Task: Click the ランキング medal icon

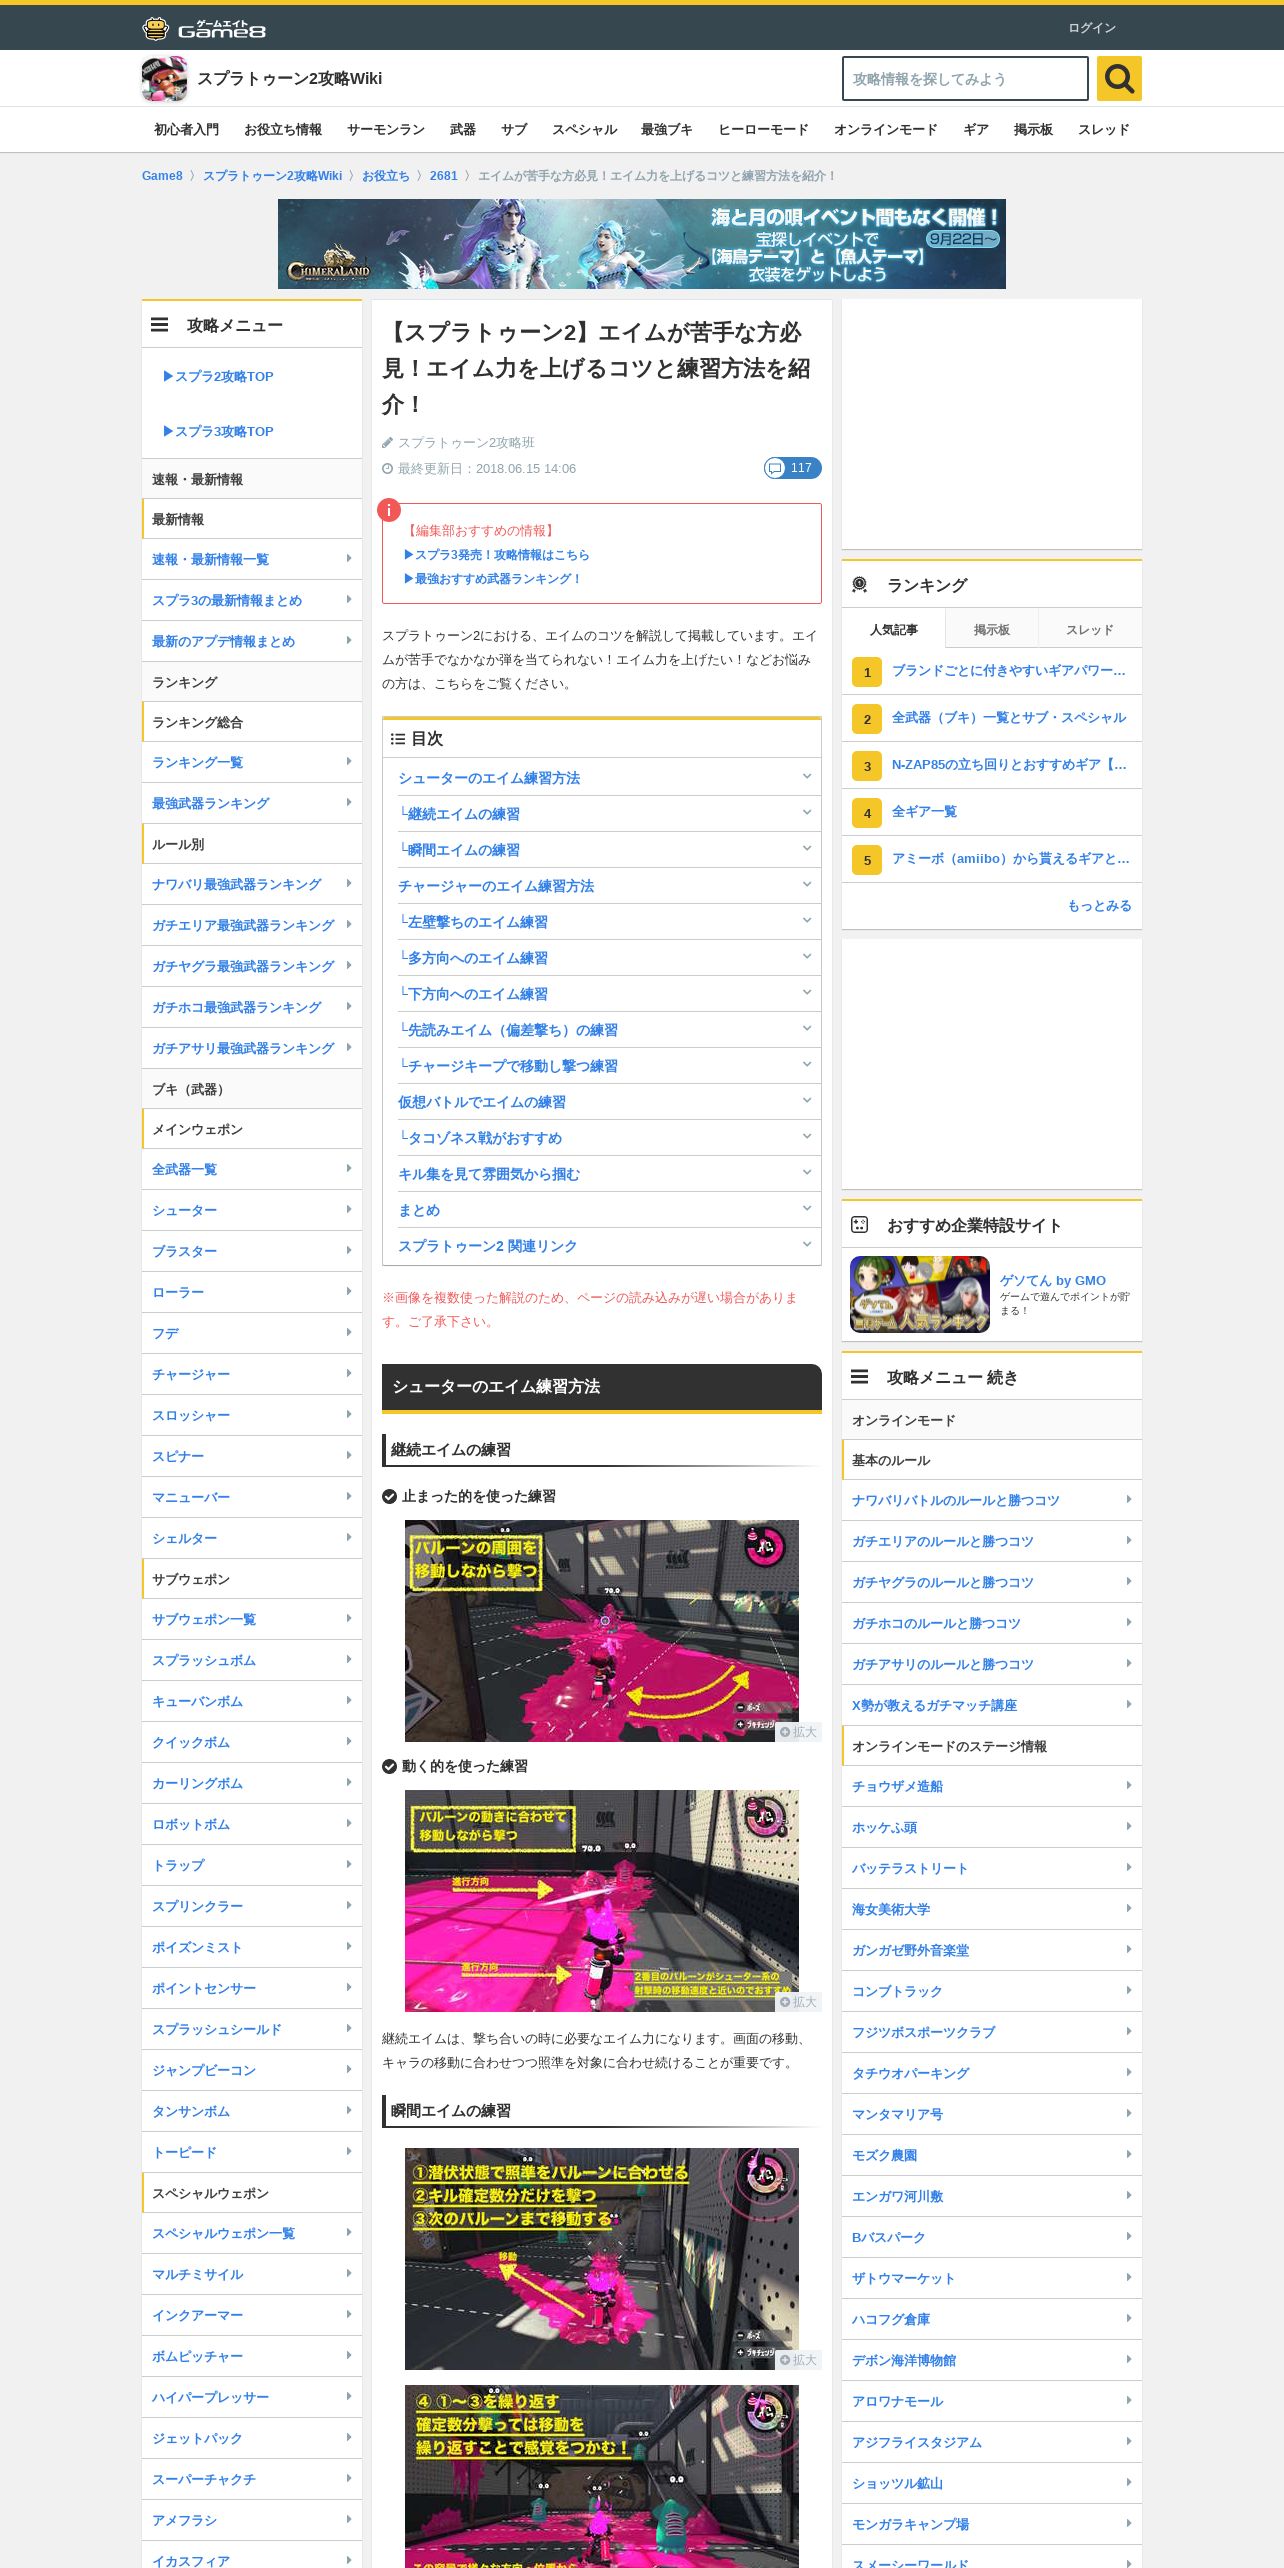Action: (x=859, y=585)
